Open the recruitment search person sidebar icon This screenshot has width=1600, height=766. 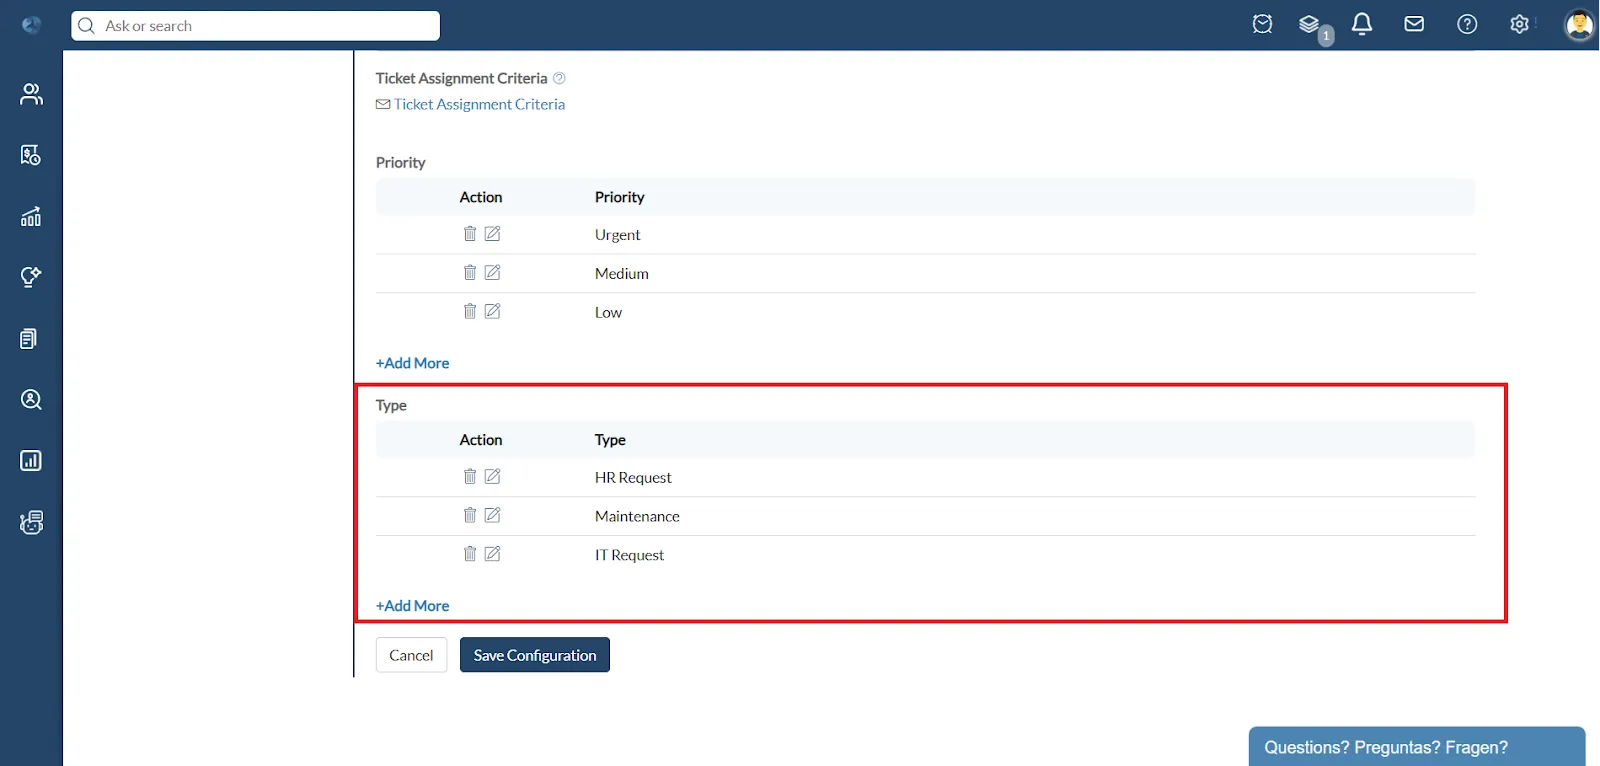coord(31,400)
